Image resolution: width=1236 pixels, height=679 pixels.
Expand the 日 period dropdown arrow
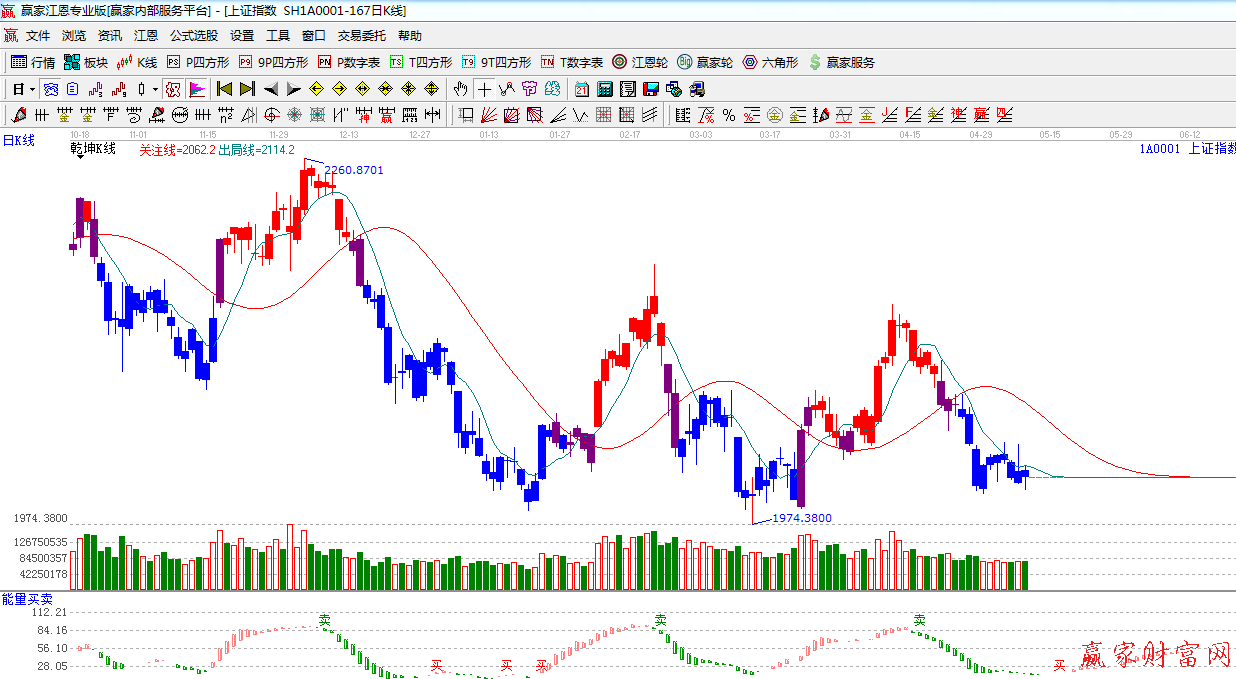click(x=32, y=89)
